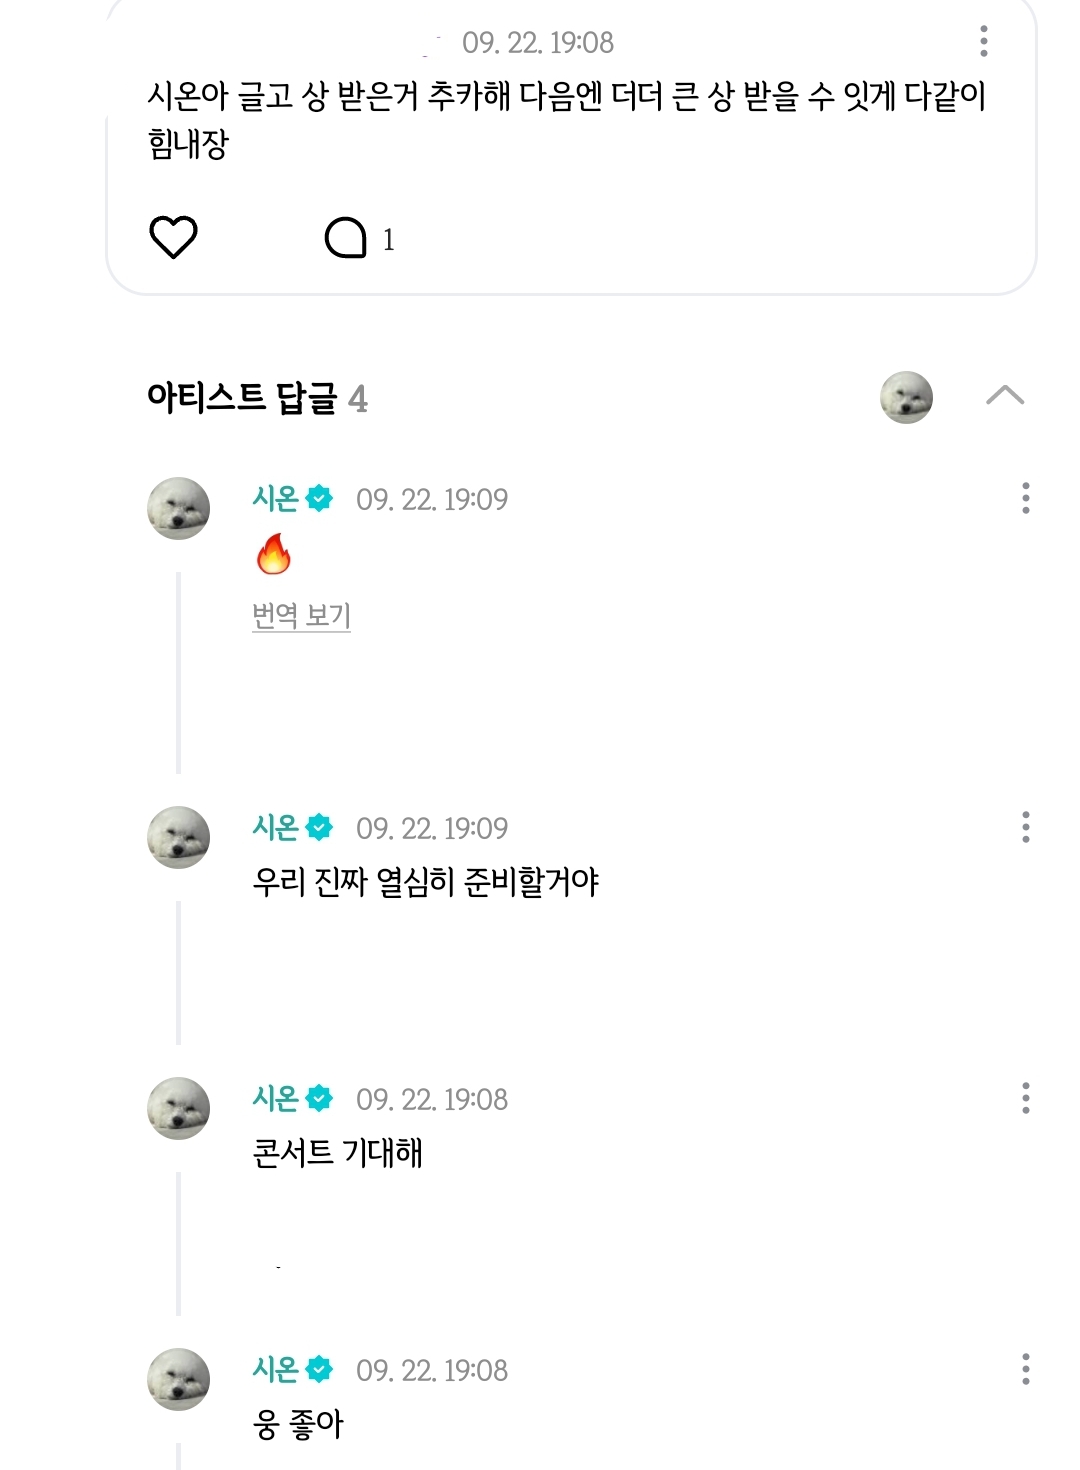
Task: Click avatar on 우리 진짜 열심히 준비할거야 reply
Action: 179,837
